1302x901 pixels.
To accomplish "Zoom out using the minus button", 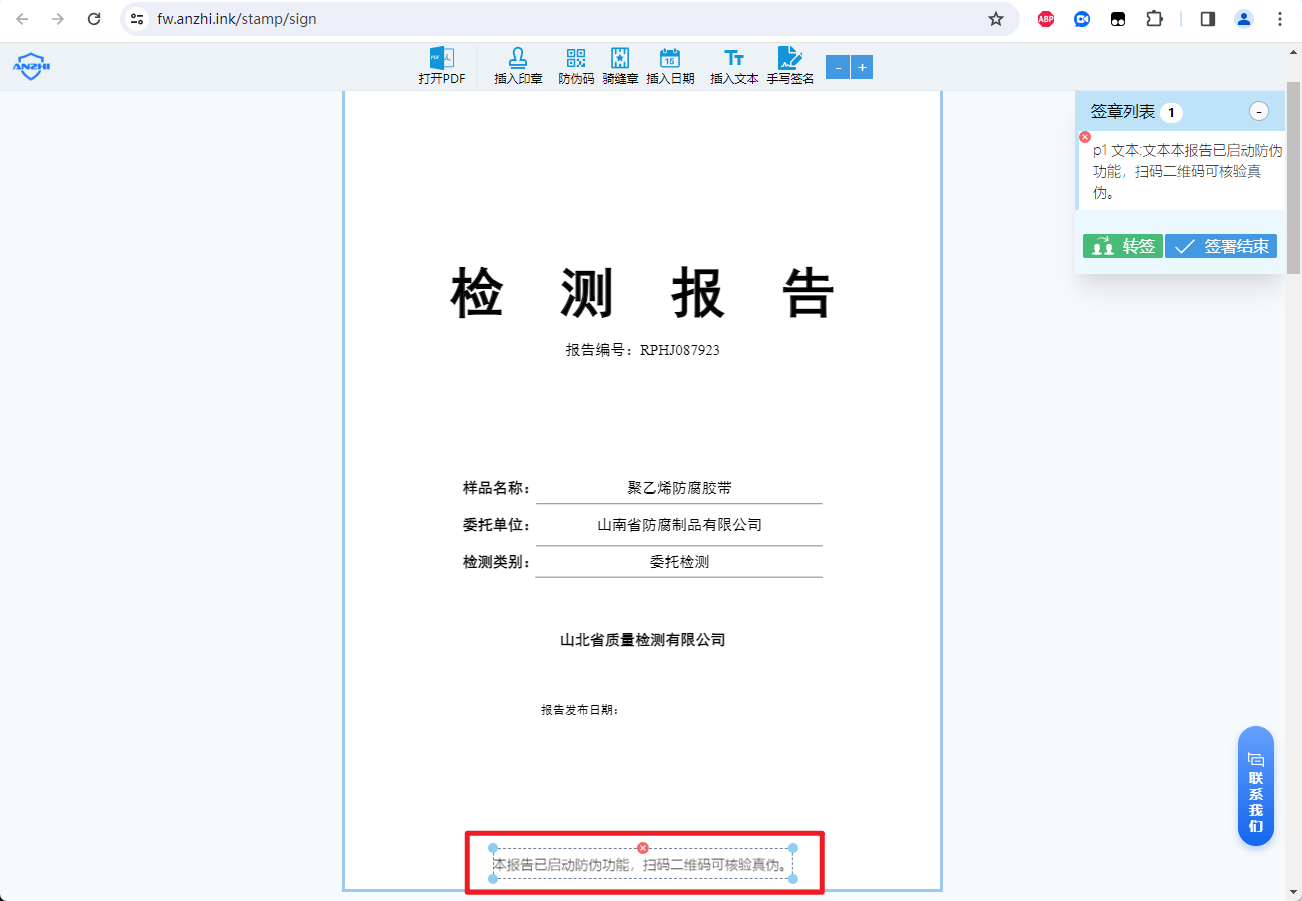I will coord(837,67).
